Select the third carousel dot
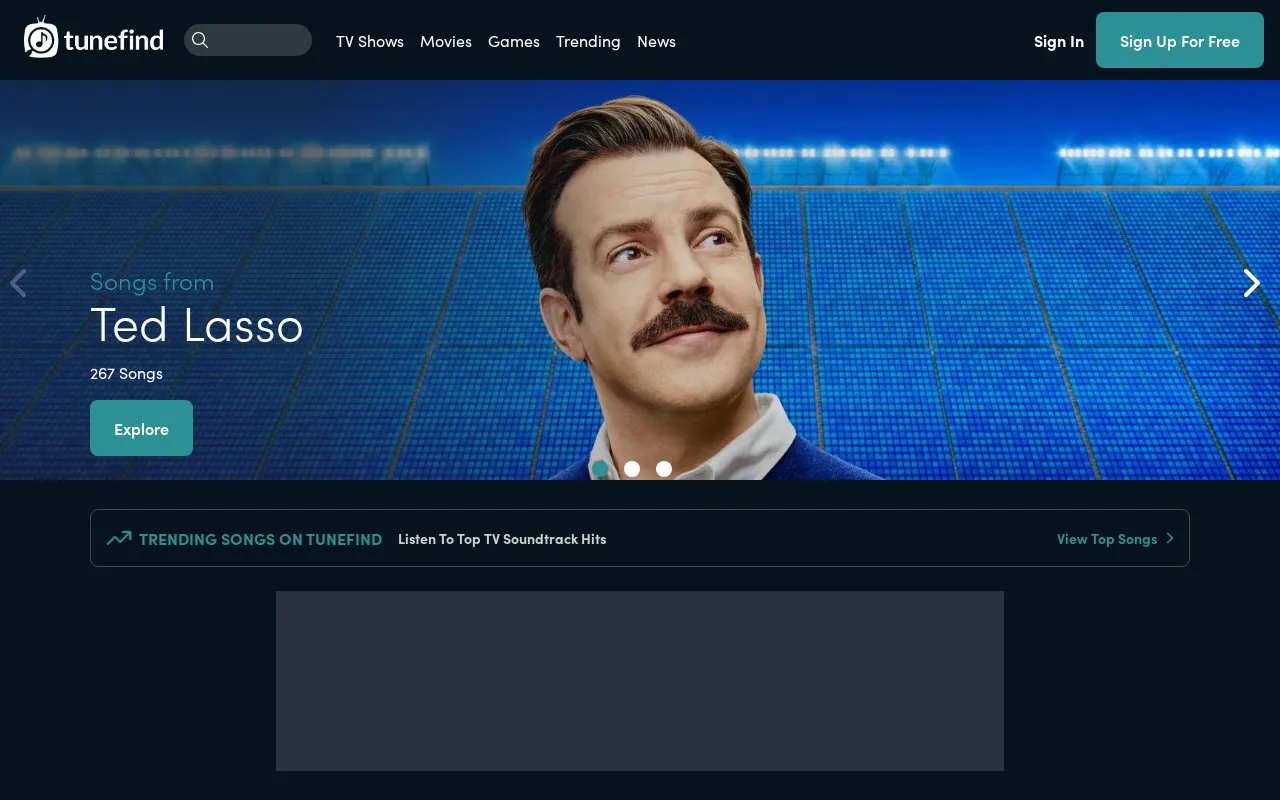Image resolution: width=1280 pixels, height=800 pixels. pyautogui.click(x=664, y=469)
